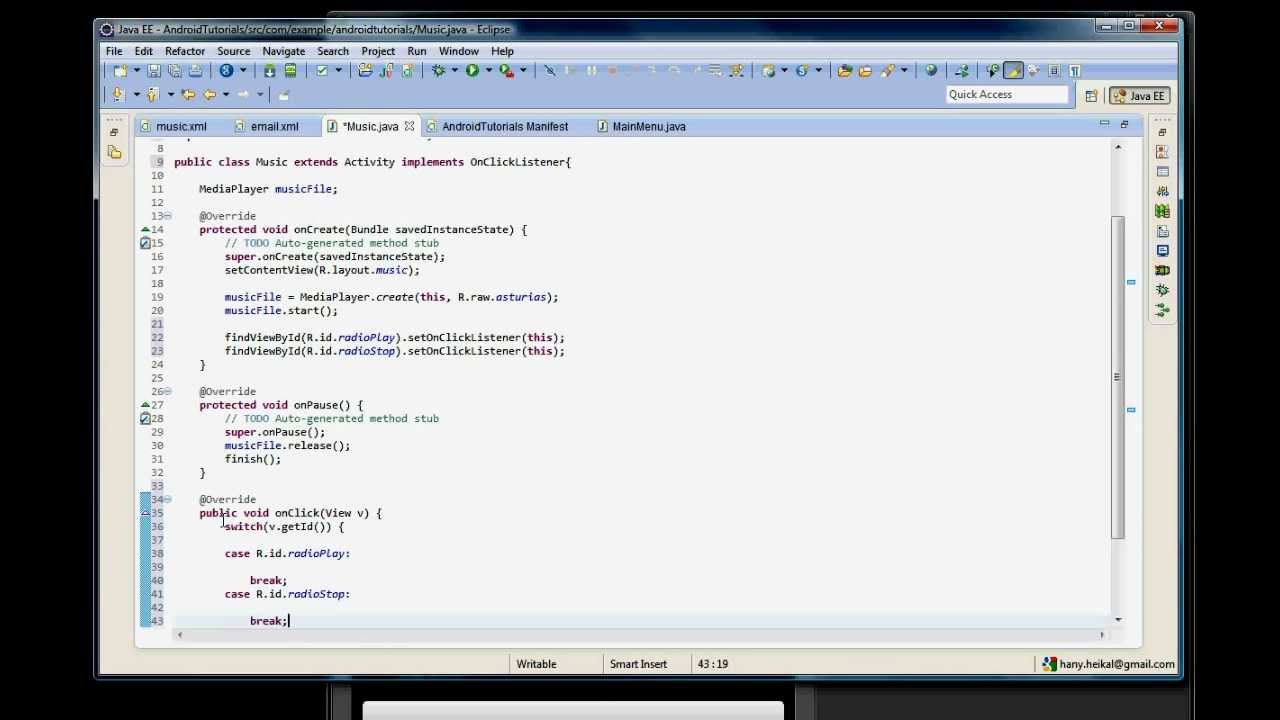The image size is (1280, 720).
Task: Open the Navigate menu
Action: point(283,51)
